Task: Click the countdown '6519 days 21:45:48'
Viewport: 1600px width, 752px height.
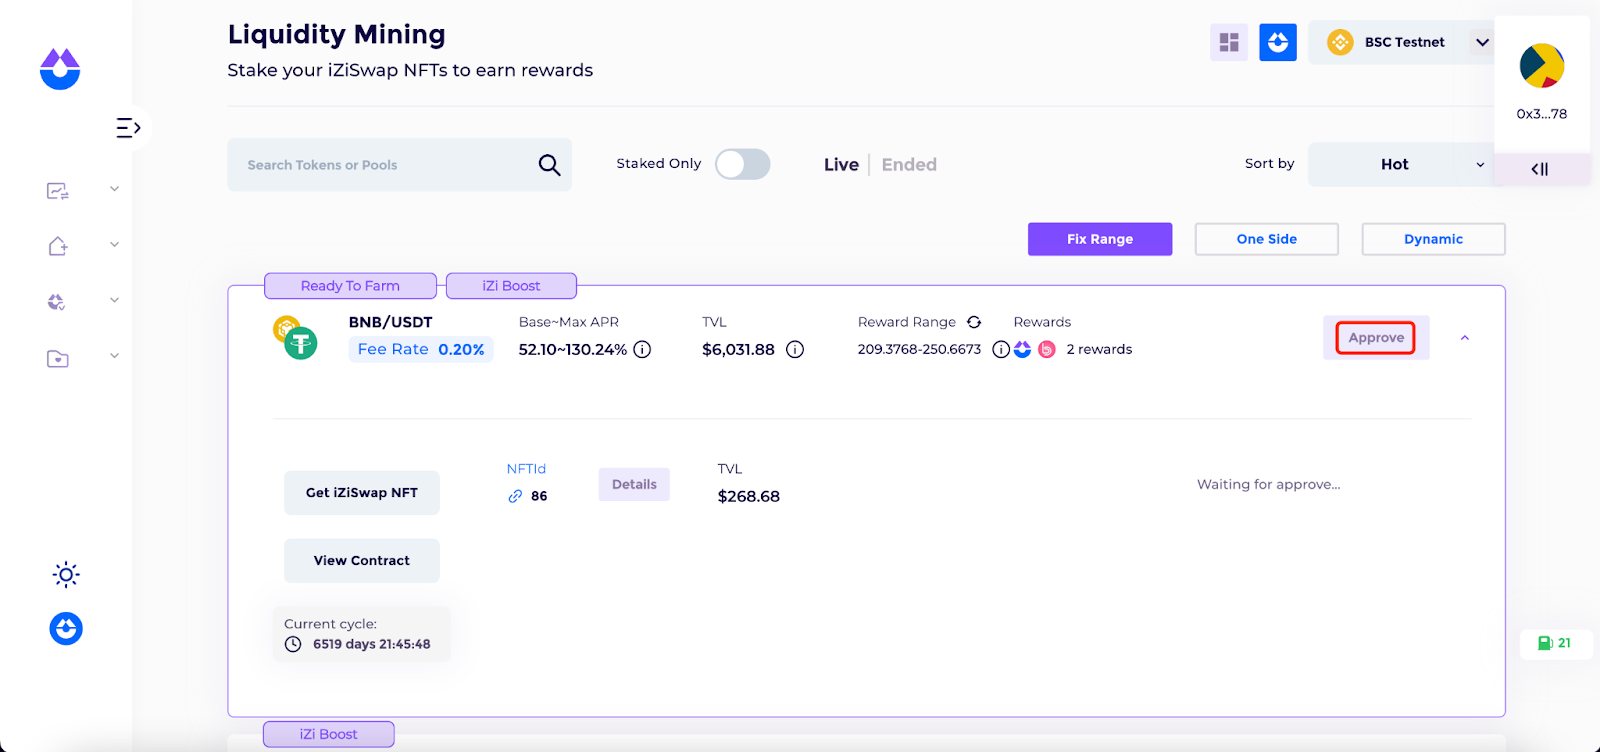Action: pos(372,644)
